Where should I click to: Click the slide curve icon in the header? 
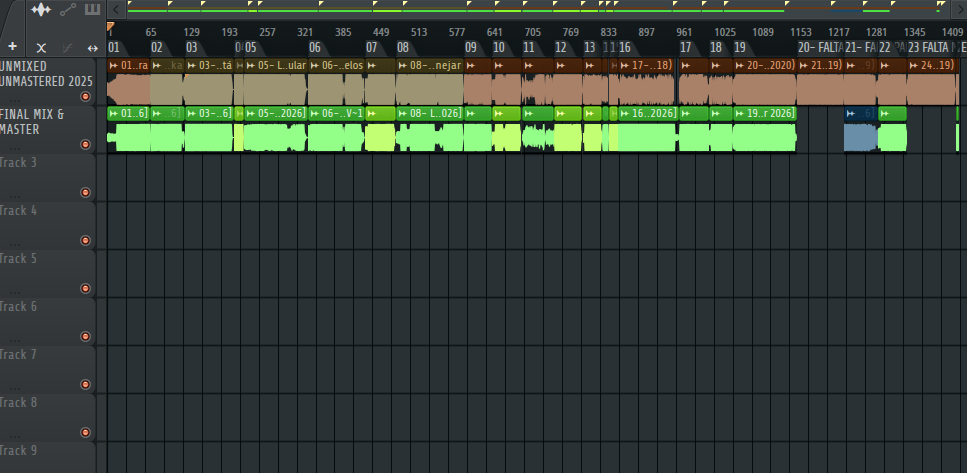[67, 47]
